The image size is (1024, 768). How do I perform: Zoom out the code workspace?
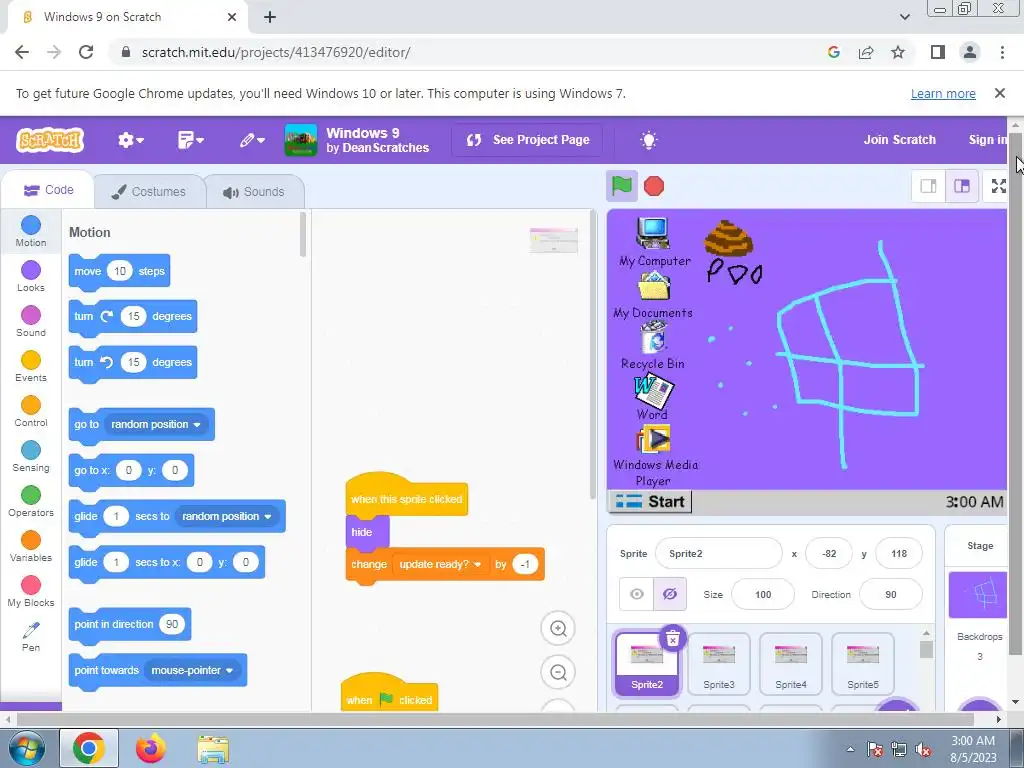pyautogui.click(x=558, y=672)
